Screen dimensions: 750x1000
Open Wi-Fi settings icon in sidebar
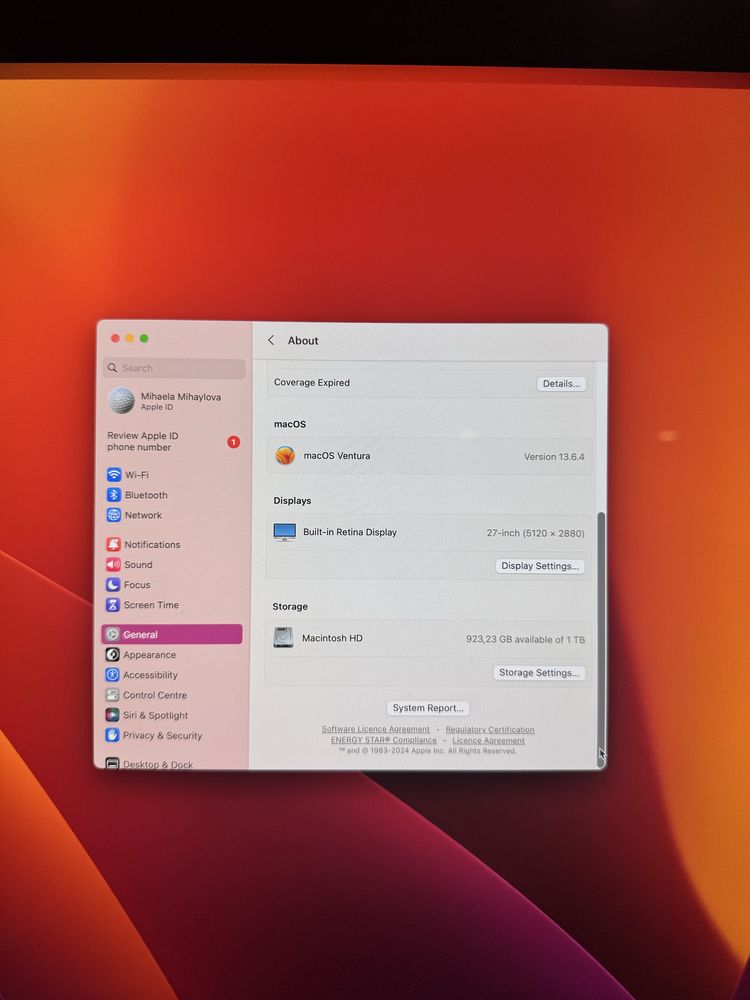[x=114, y=474]
